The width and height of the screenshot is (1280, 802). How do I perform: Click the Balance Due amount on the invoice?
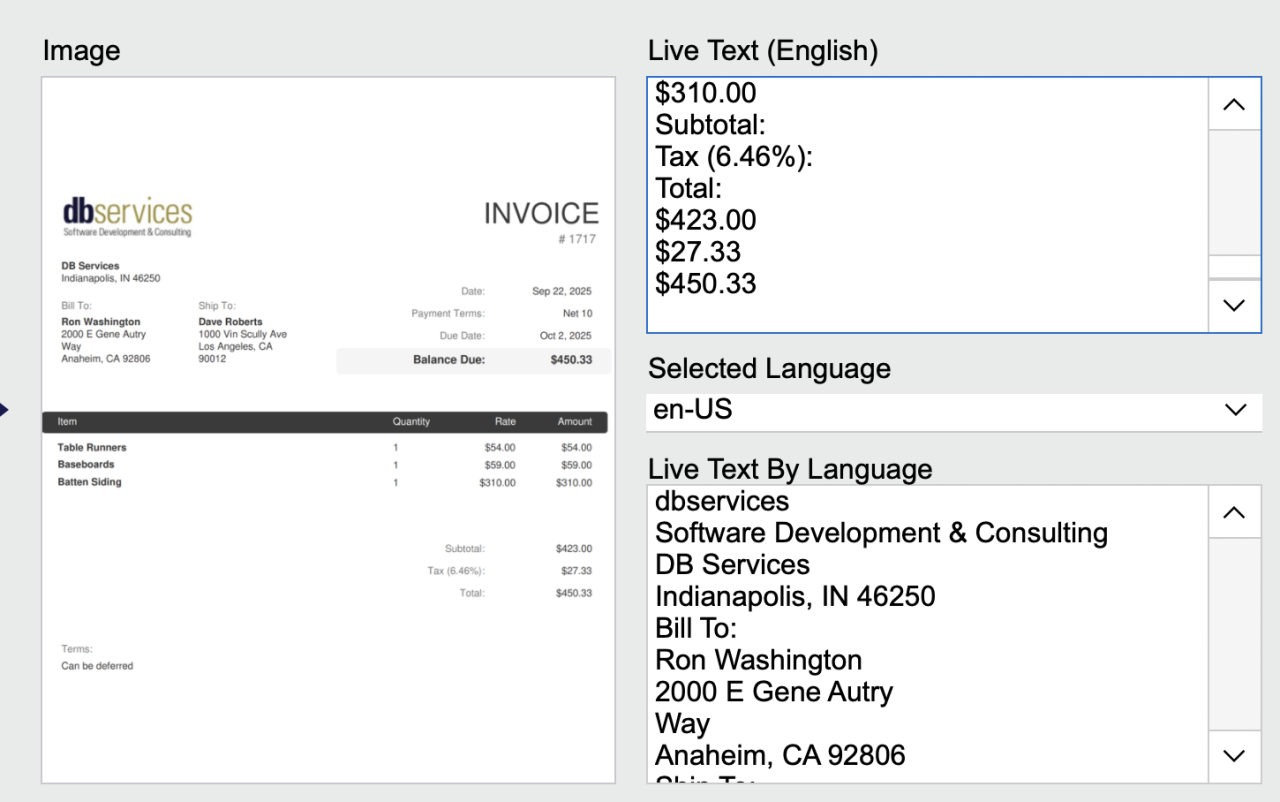pos(573,360)
